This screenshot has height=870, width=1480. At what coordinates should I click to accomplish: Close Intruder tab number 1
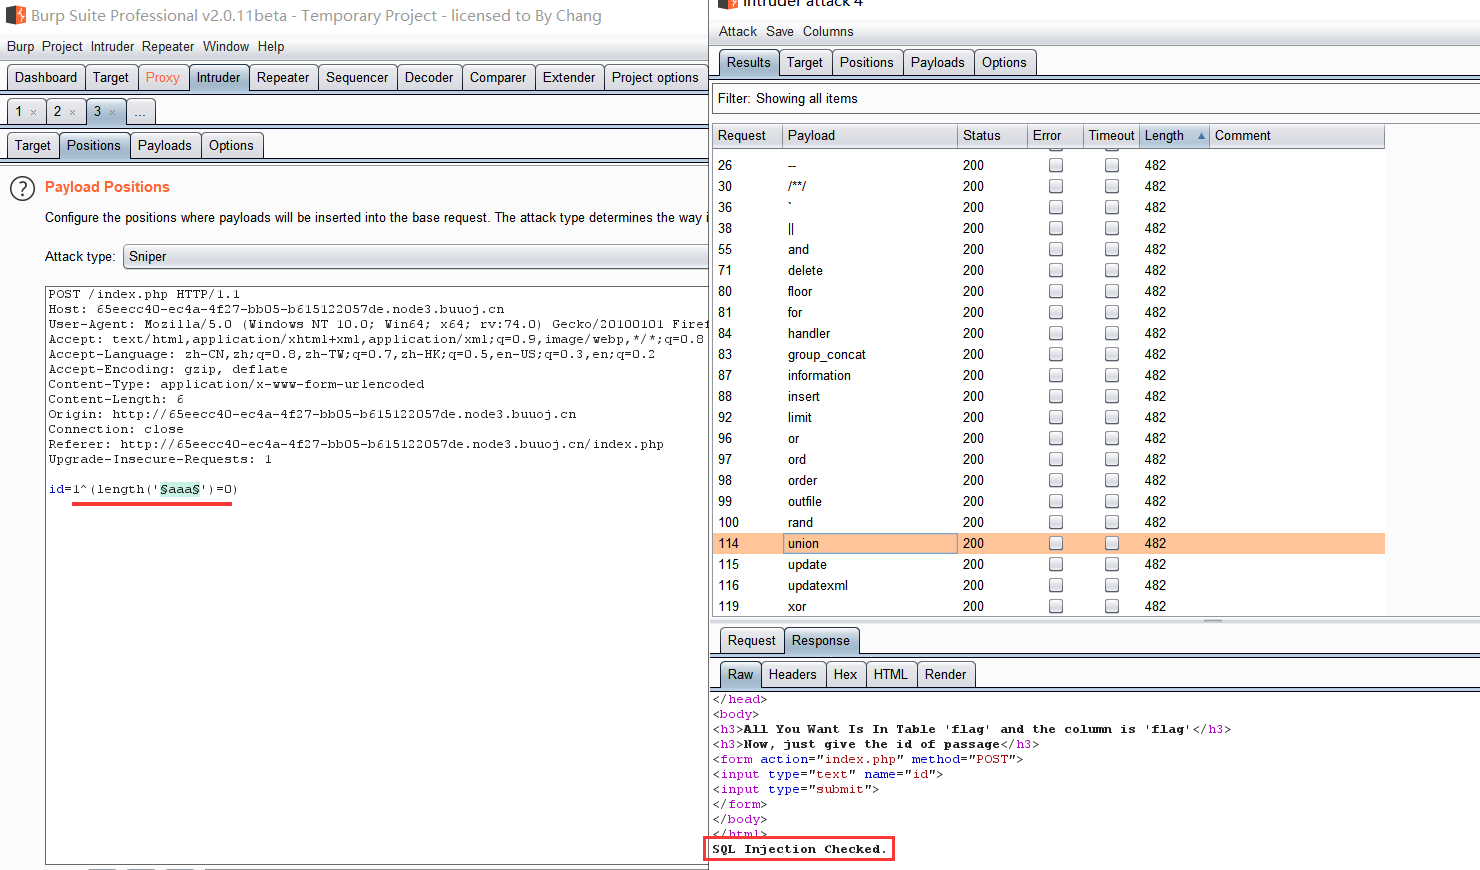pos(33,112)
